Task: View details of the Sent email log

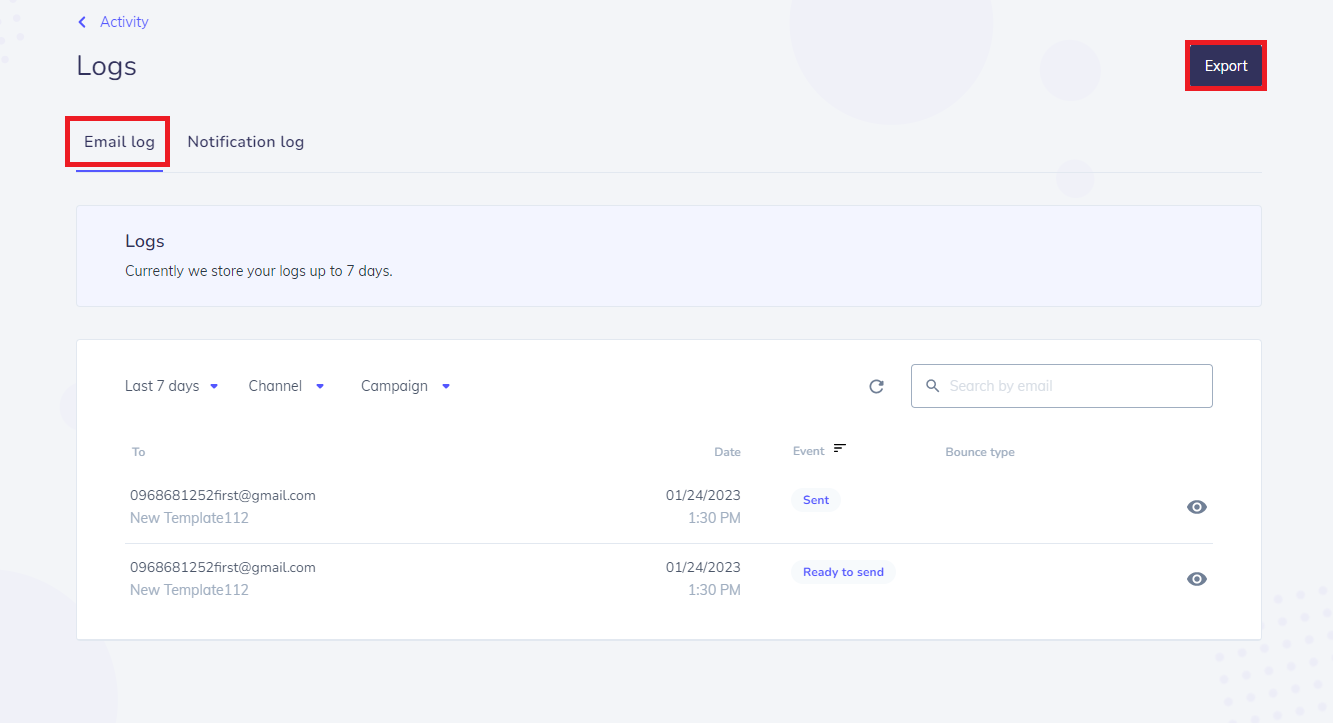Action: pyautogui.click(x=1196, y=507)
